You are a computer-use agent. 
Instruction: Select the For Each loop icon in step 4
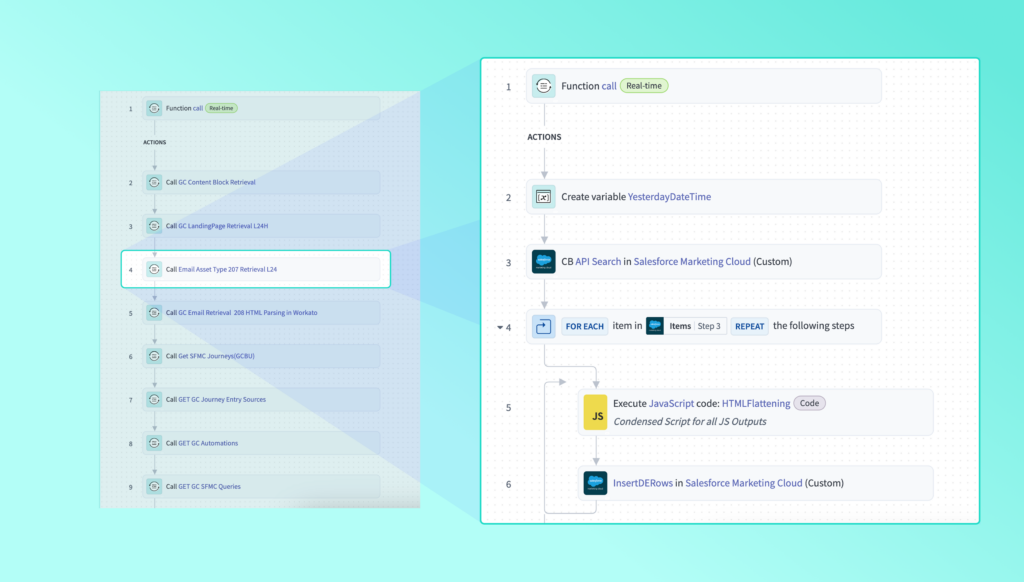point(543,326)
